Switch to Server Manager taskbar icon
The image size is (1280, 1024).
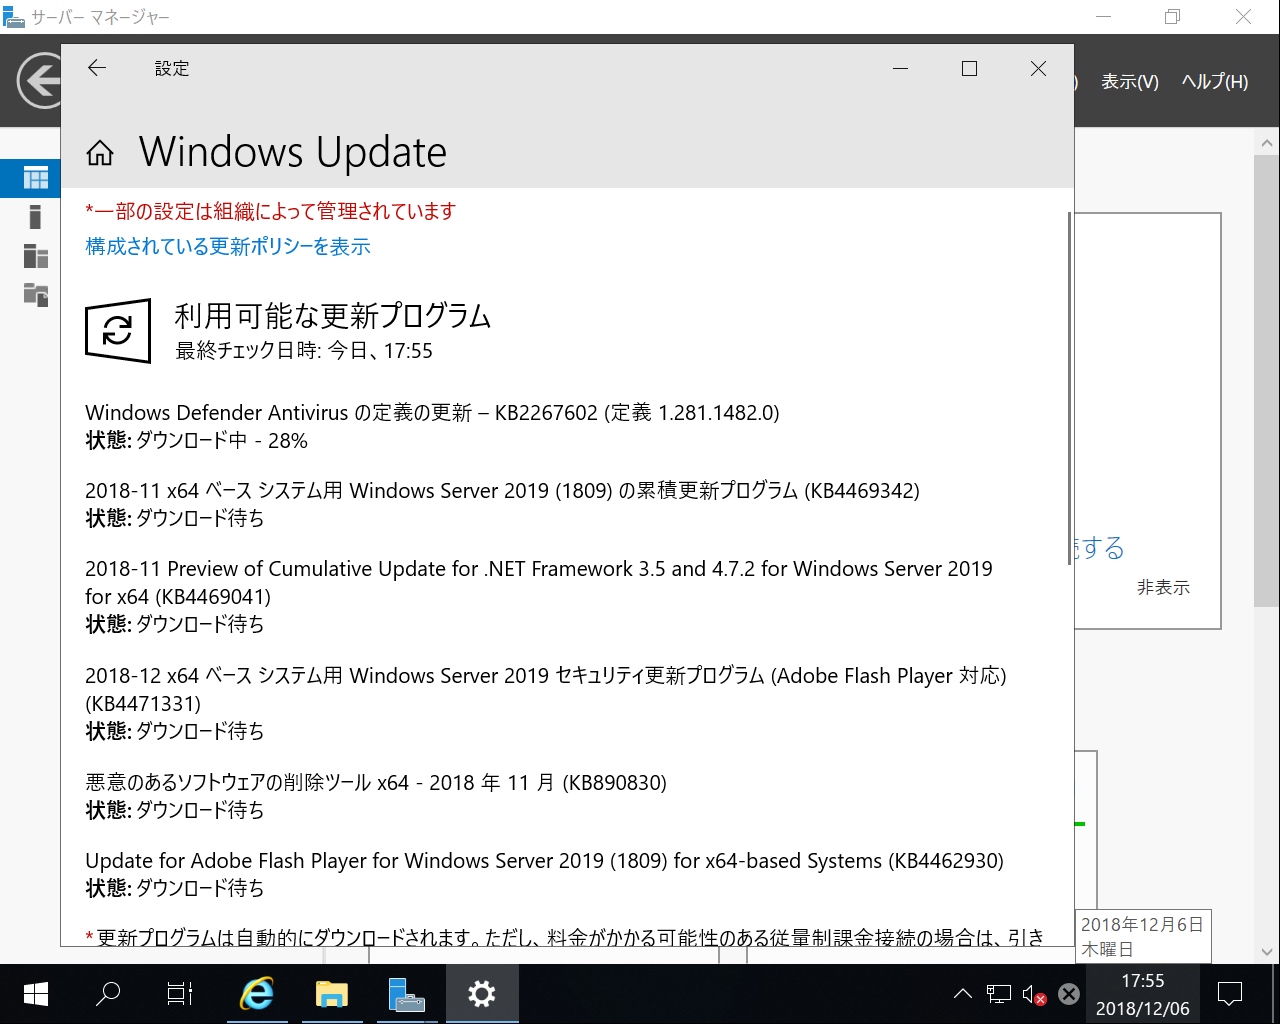click(x=406, y=994)
